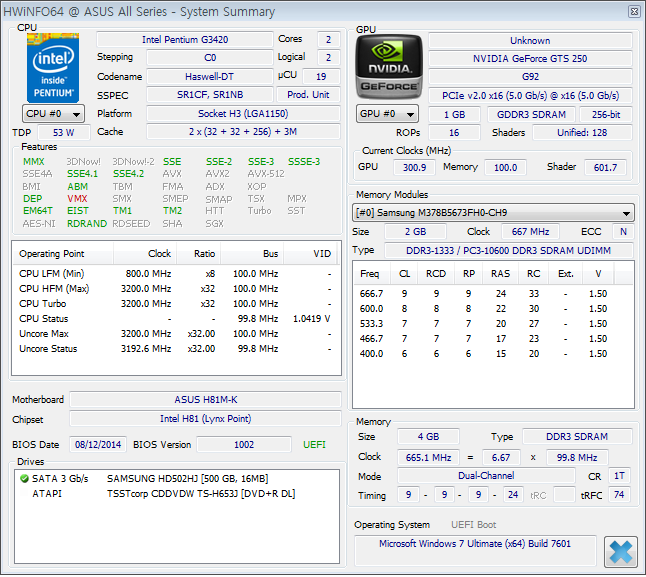Select the CPU Turbo row in clock table

click(x=175, y=303)
